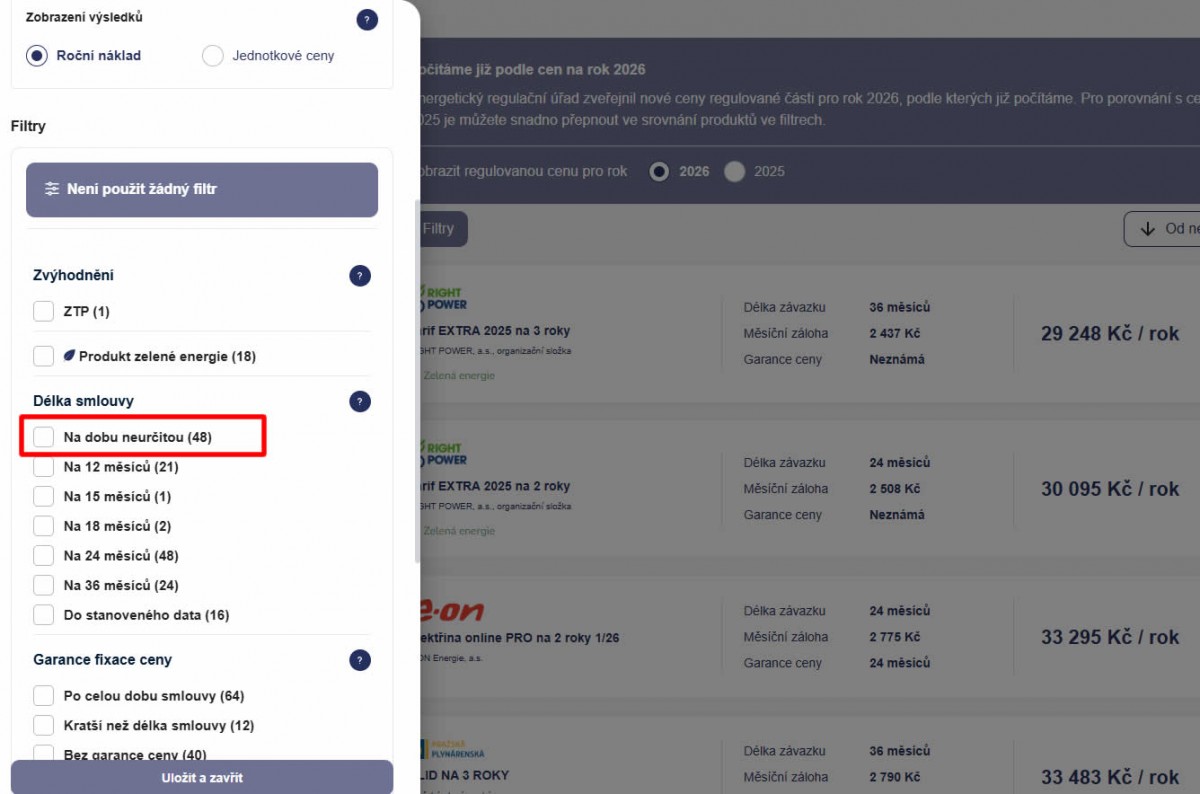Select Jednotkové ceny radio option
Viewport: 1200px width, 794px height.
pos(213,56)
